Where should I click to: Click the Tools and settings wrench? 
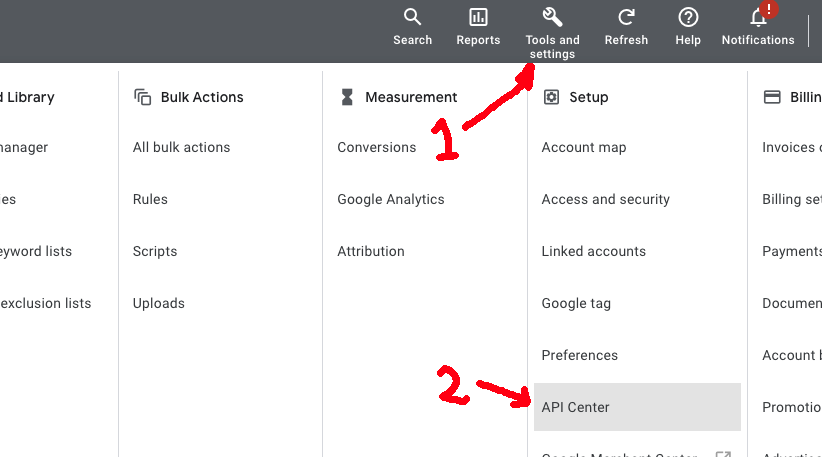(552, 17)
